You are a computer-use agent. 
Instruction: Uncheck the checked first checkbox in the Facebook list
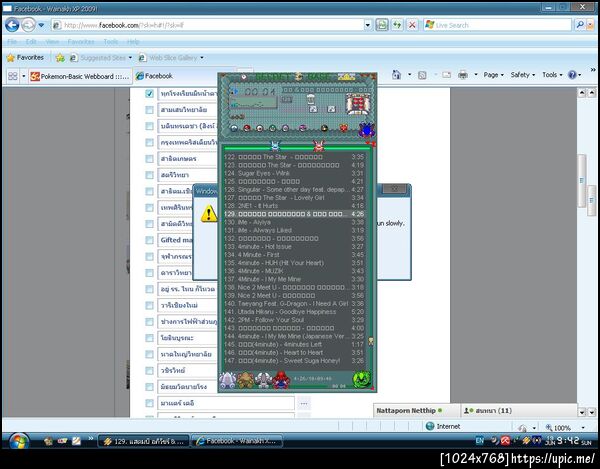pyautogui.click(x=150, y=93)
